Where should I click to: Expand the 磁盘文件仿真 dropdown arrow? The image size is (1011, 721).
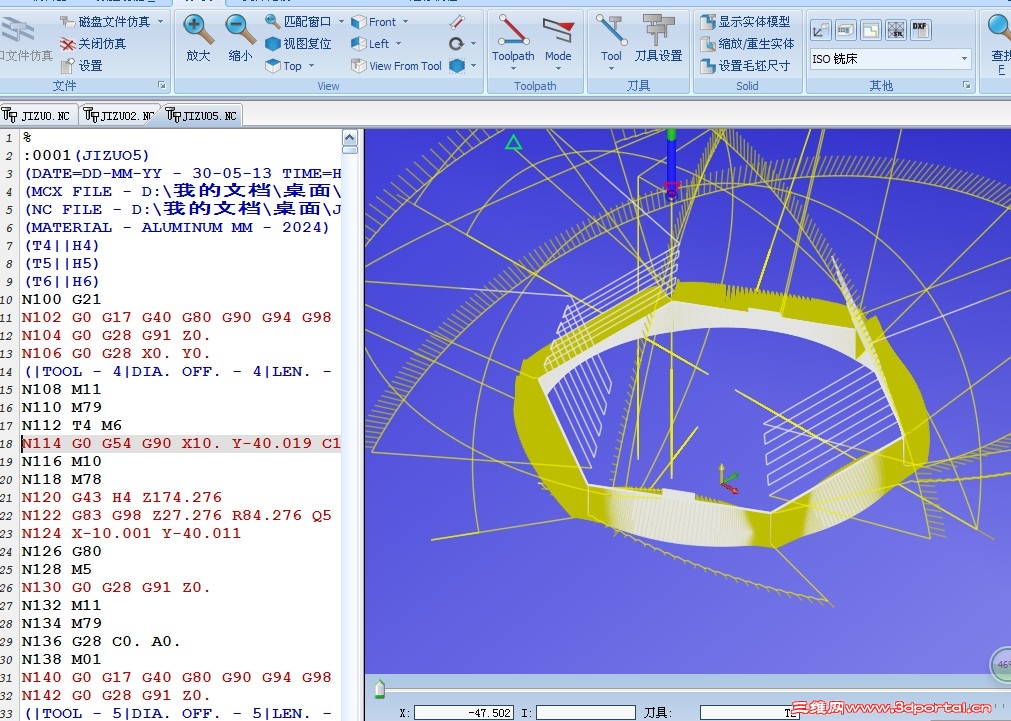pos(161,22)
